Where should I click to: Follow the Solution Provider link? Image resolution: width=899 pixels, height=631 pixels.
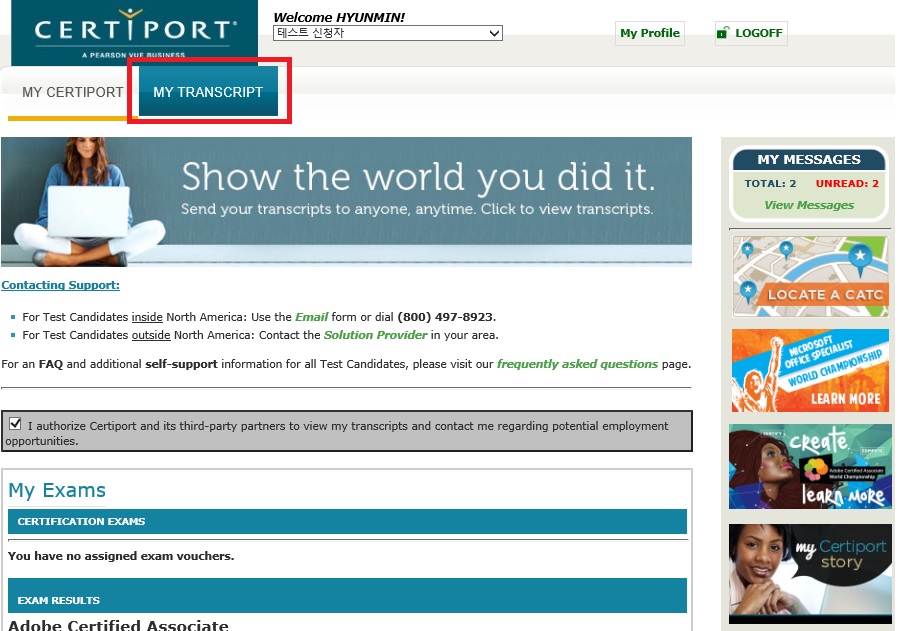coord(376,335)
